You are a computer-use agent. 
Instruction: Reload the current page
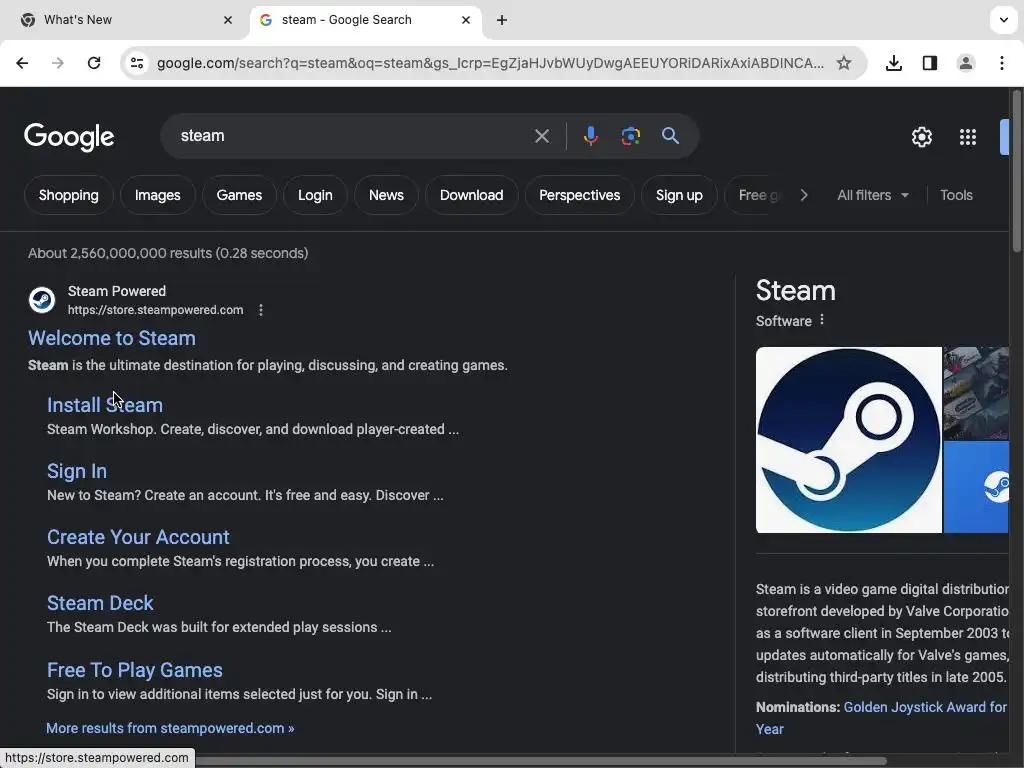pyautogui.click(x=94, y=63)
